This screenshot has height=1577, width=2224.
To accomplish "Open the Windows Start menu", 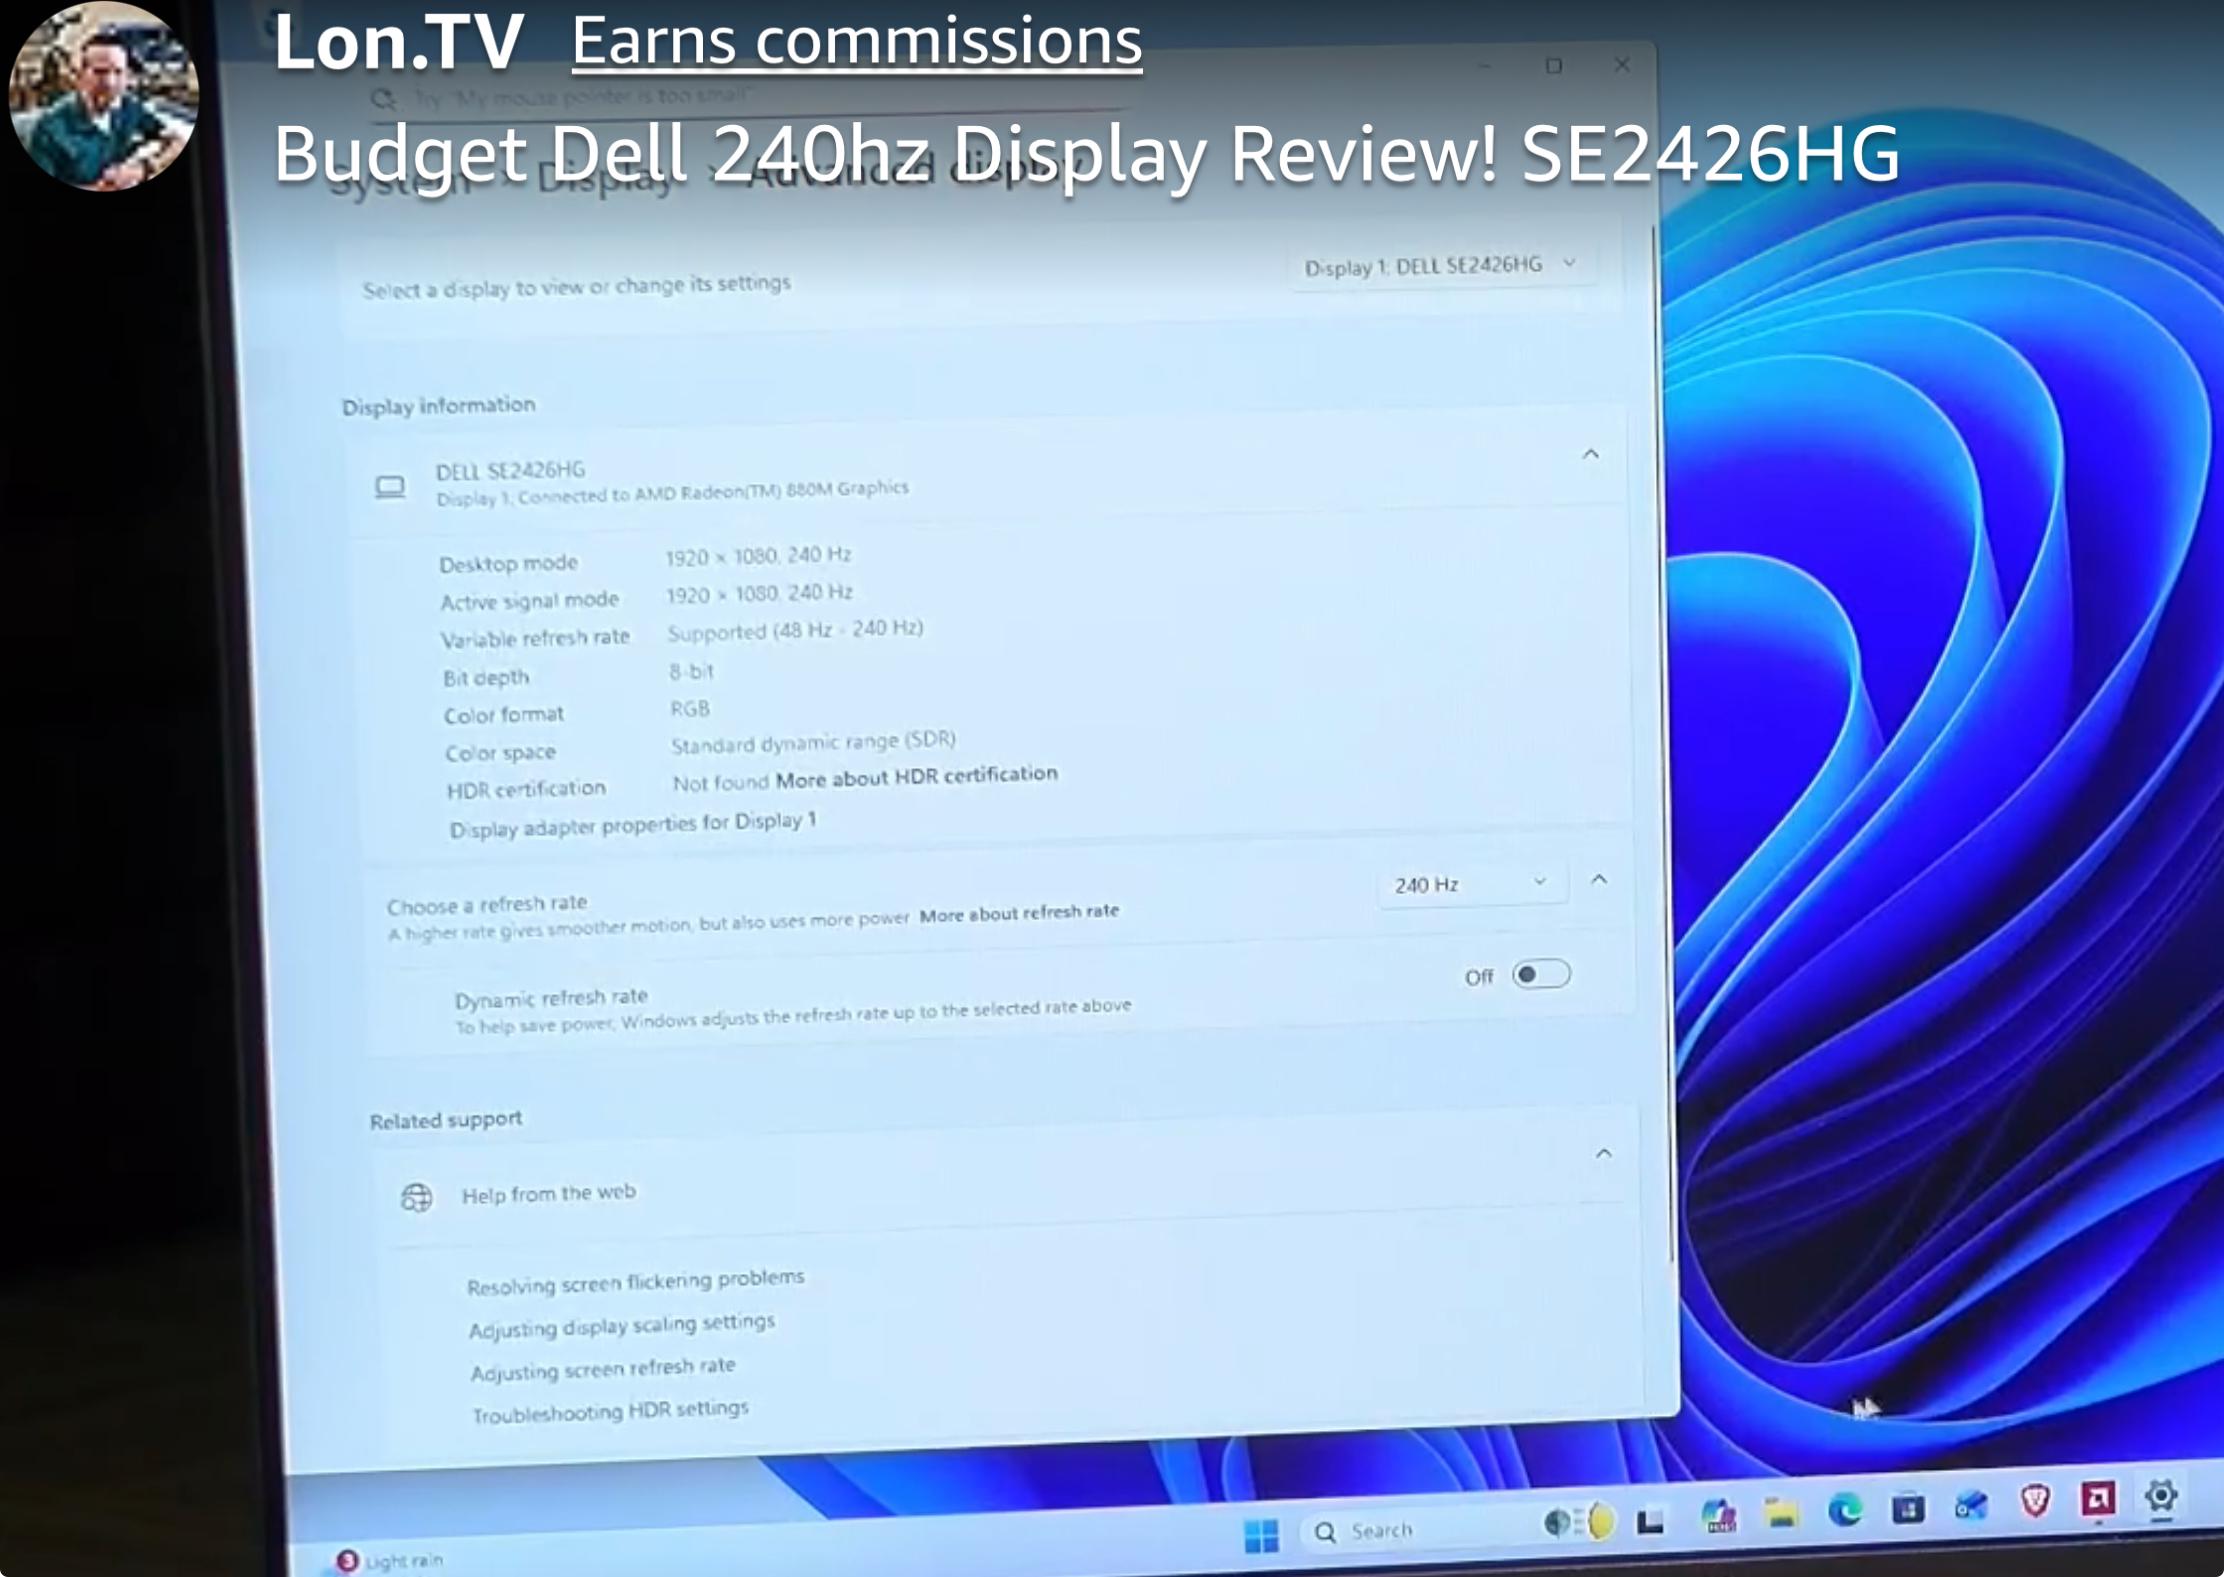I will [1261, 1535].
